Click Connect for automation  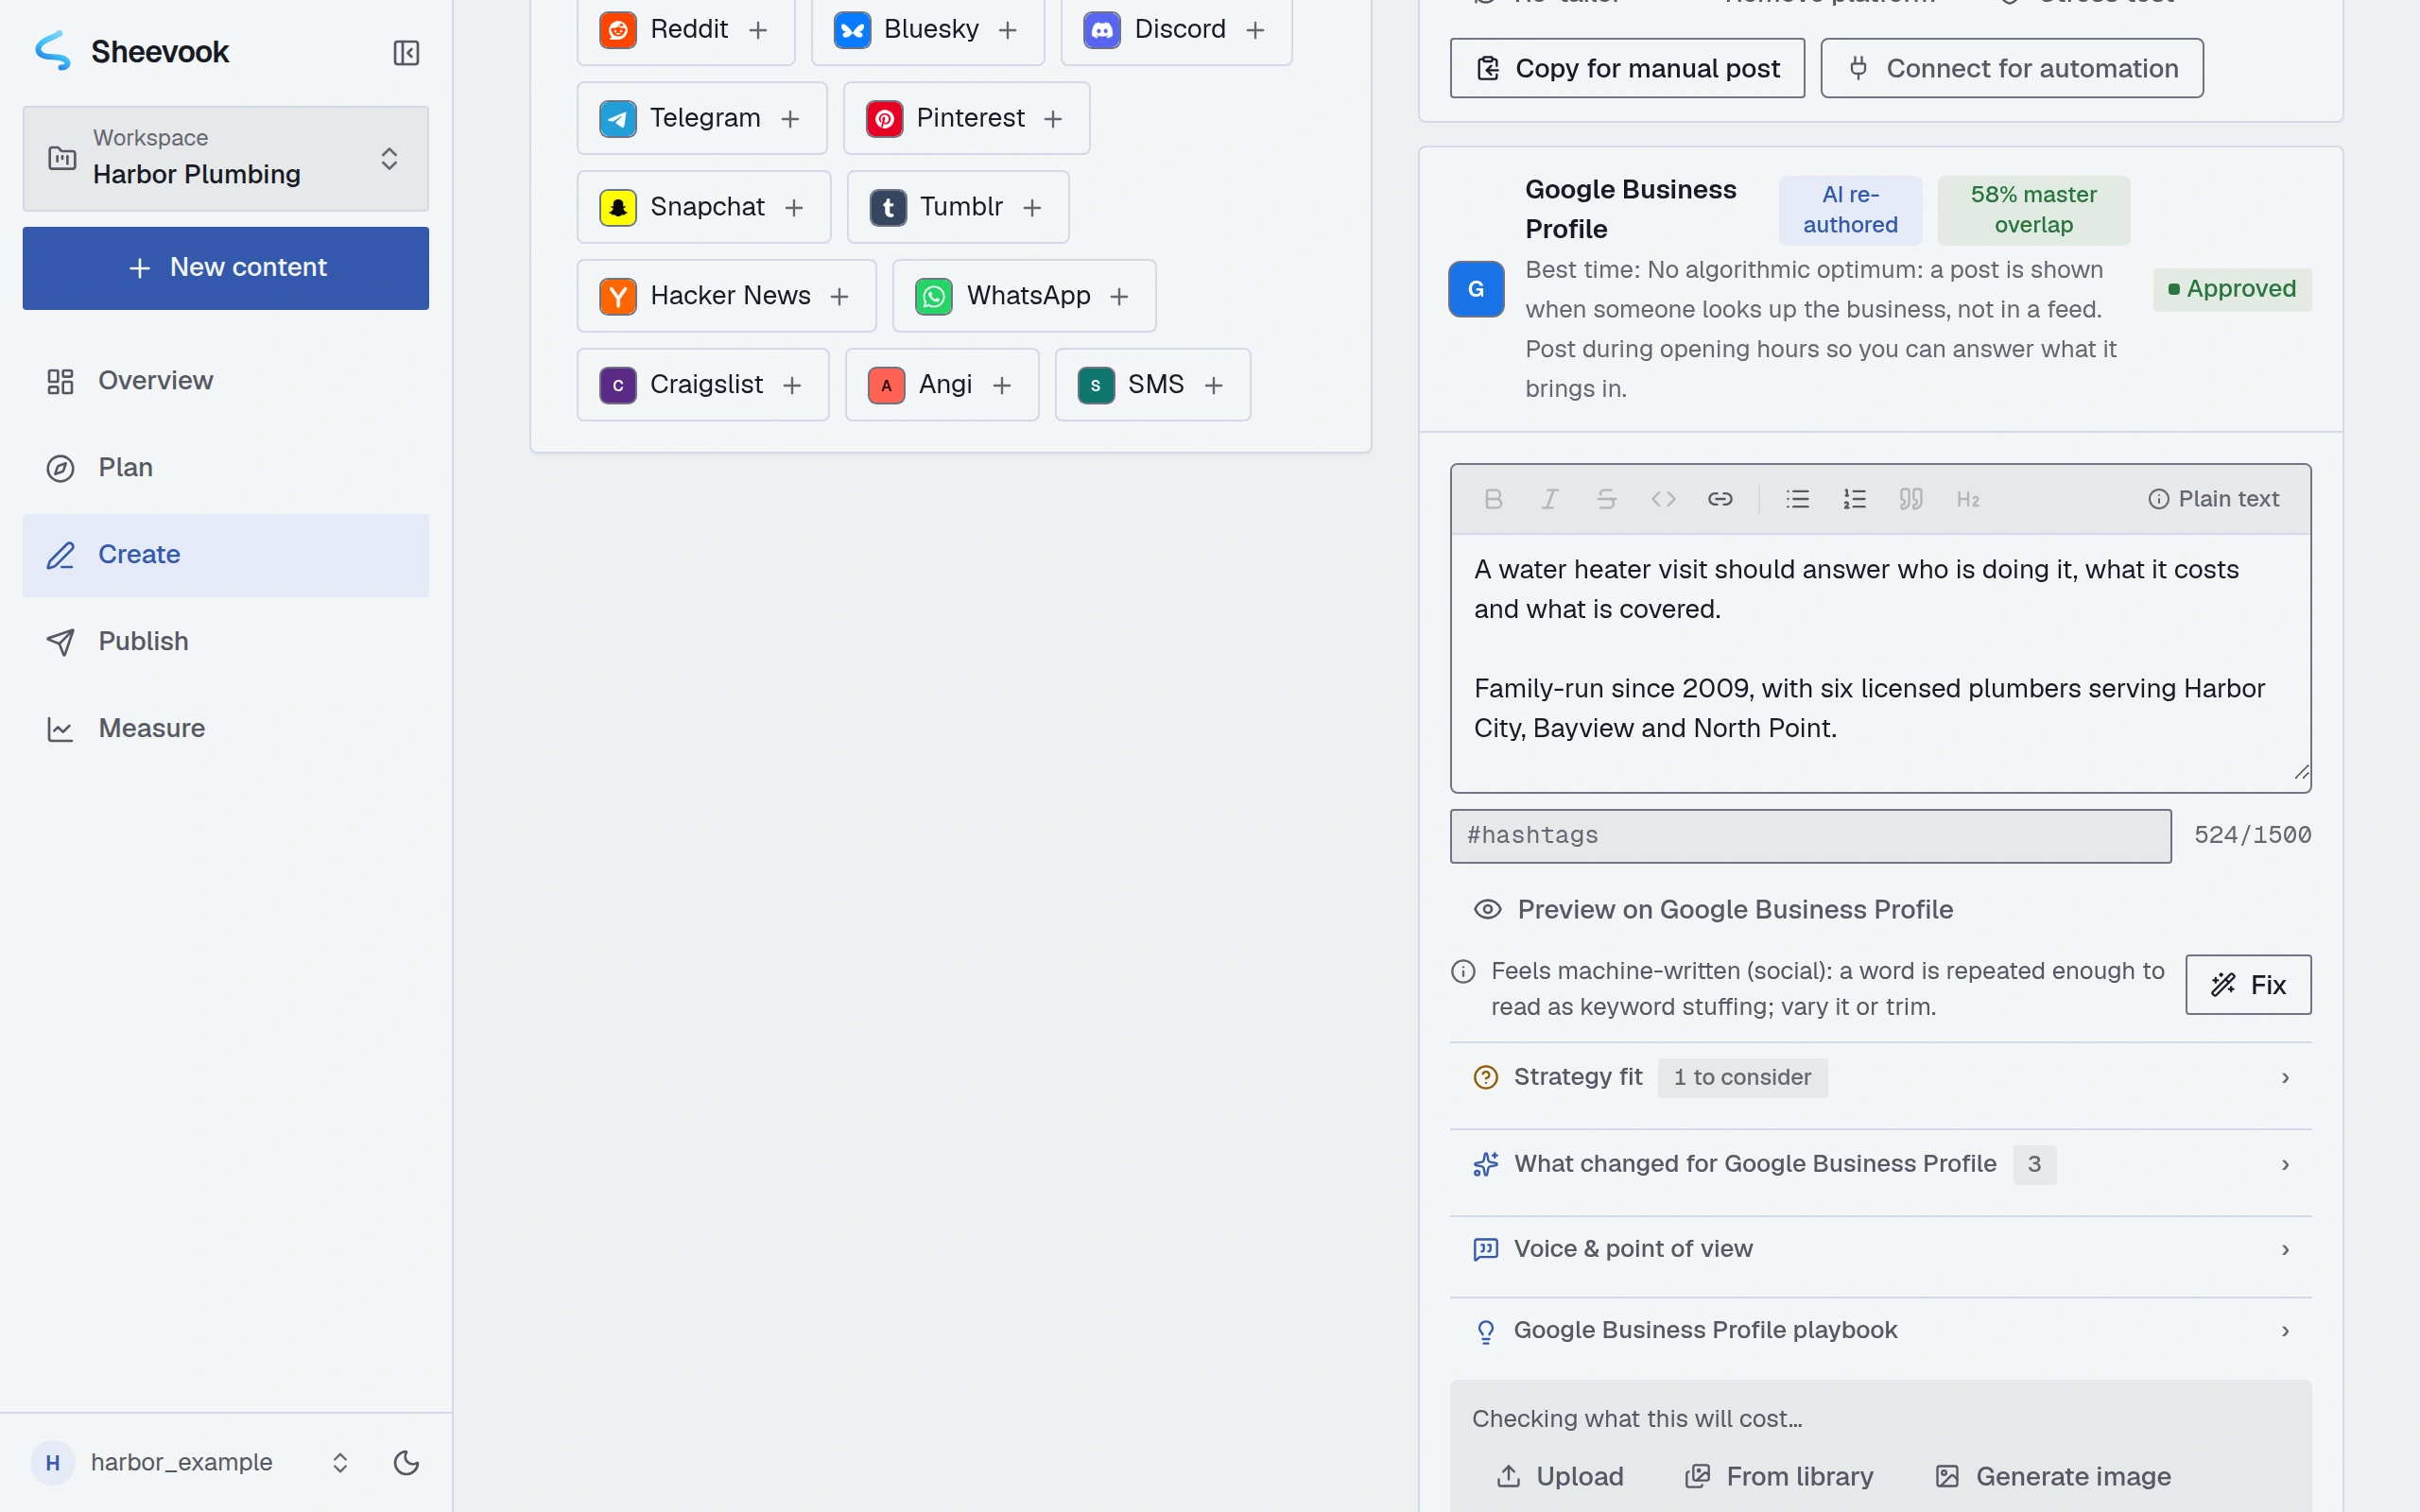(2012, 68)
